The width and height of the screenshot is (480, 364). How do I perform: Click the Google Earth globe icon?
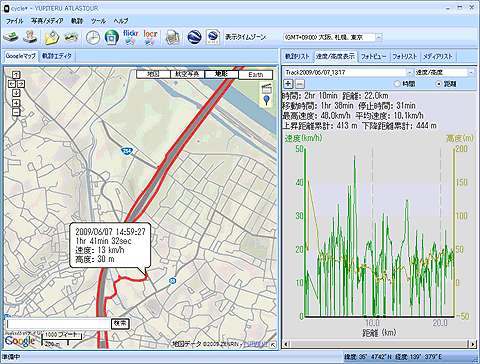pyautogui.click(x=194, y=37)
